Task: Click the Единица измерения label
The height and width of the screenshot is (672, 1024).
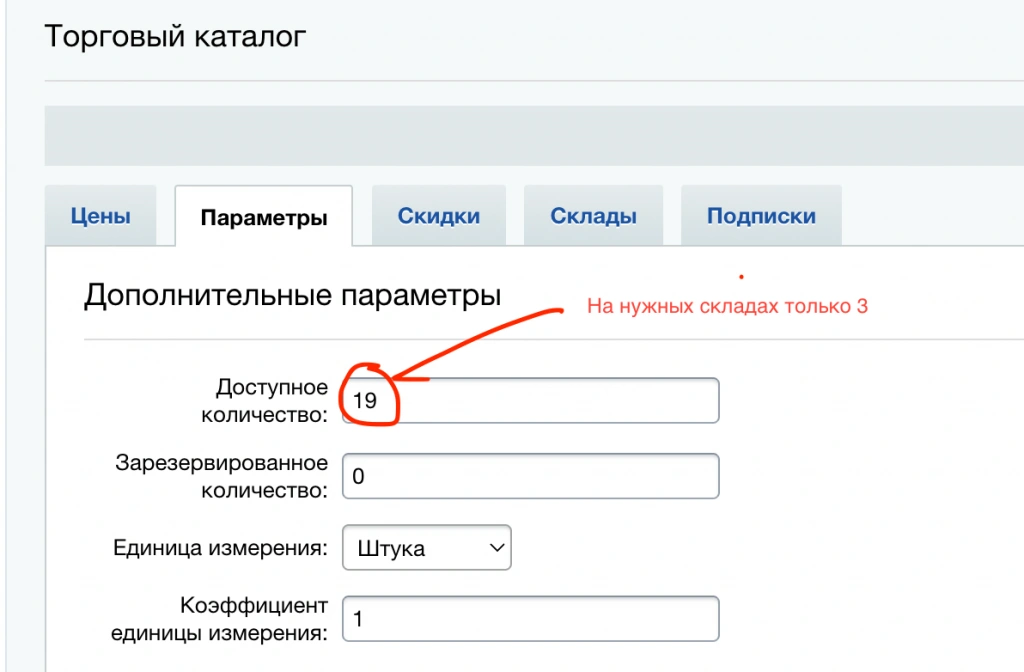Action: tap(221, 547)
